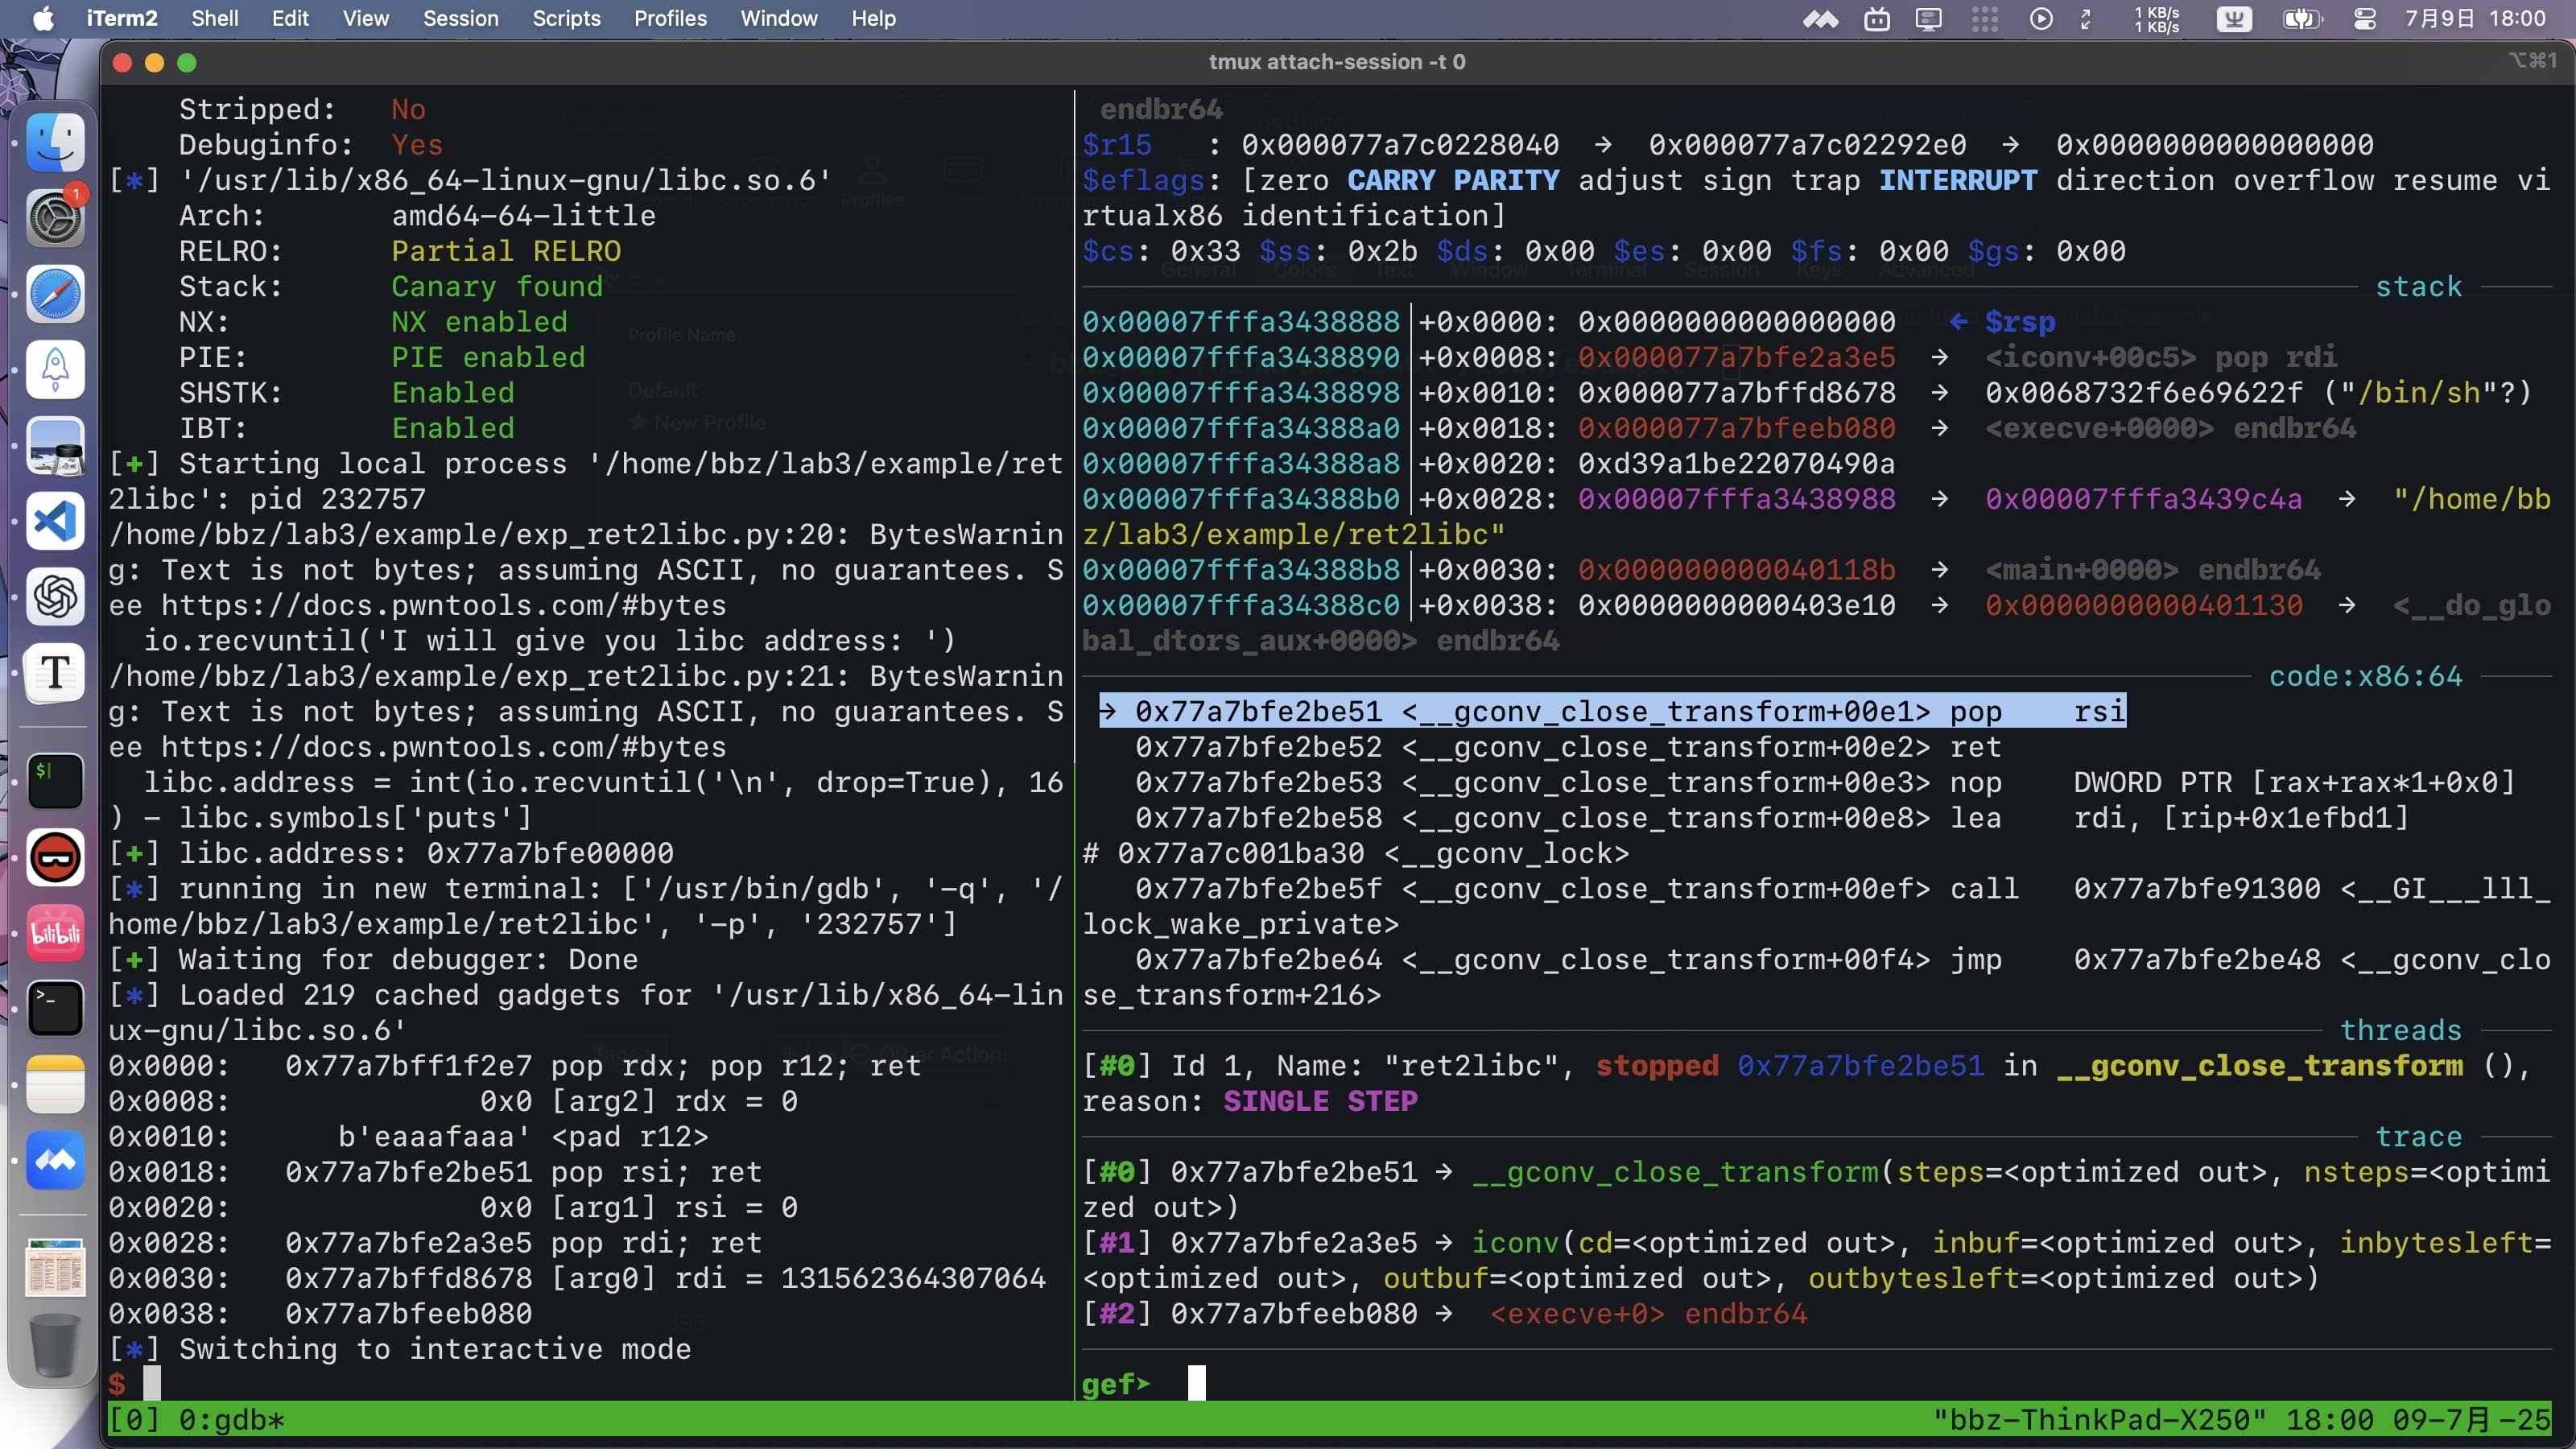The height and width of the screenshot is (1449, 2576).
Task: Focus the gef prompt input line
Action: (1196, 1384)
